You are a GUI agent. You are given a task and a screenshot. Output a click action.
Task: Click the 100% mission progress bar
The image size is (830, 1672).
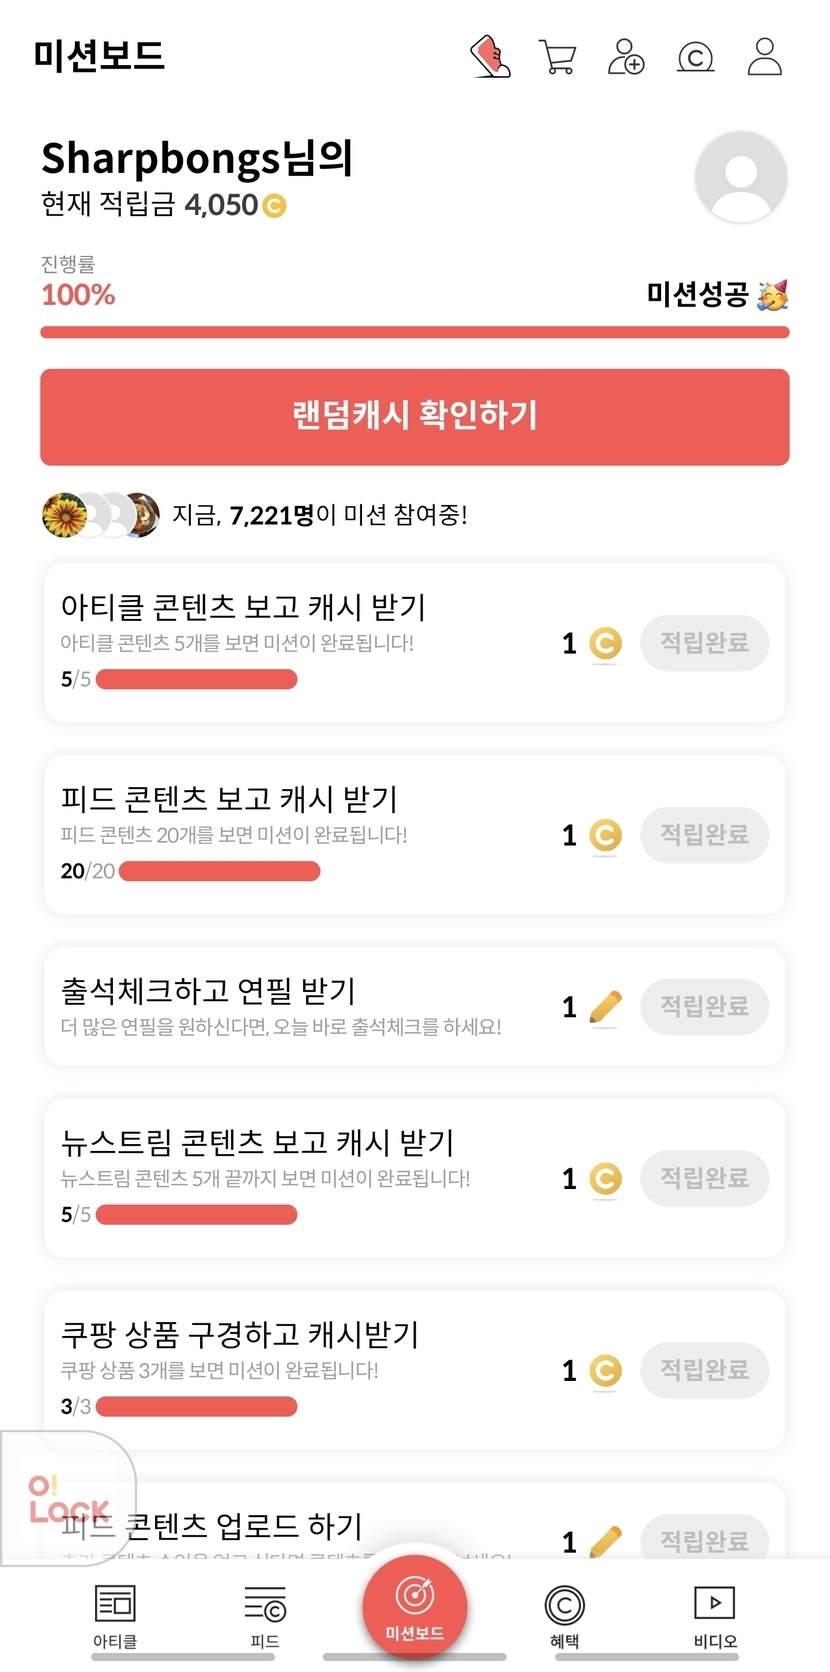pyautogui.click(x=415, y=332)
